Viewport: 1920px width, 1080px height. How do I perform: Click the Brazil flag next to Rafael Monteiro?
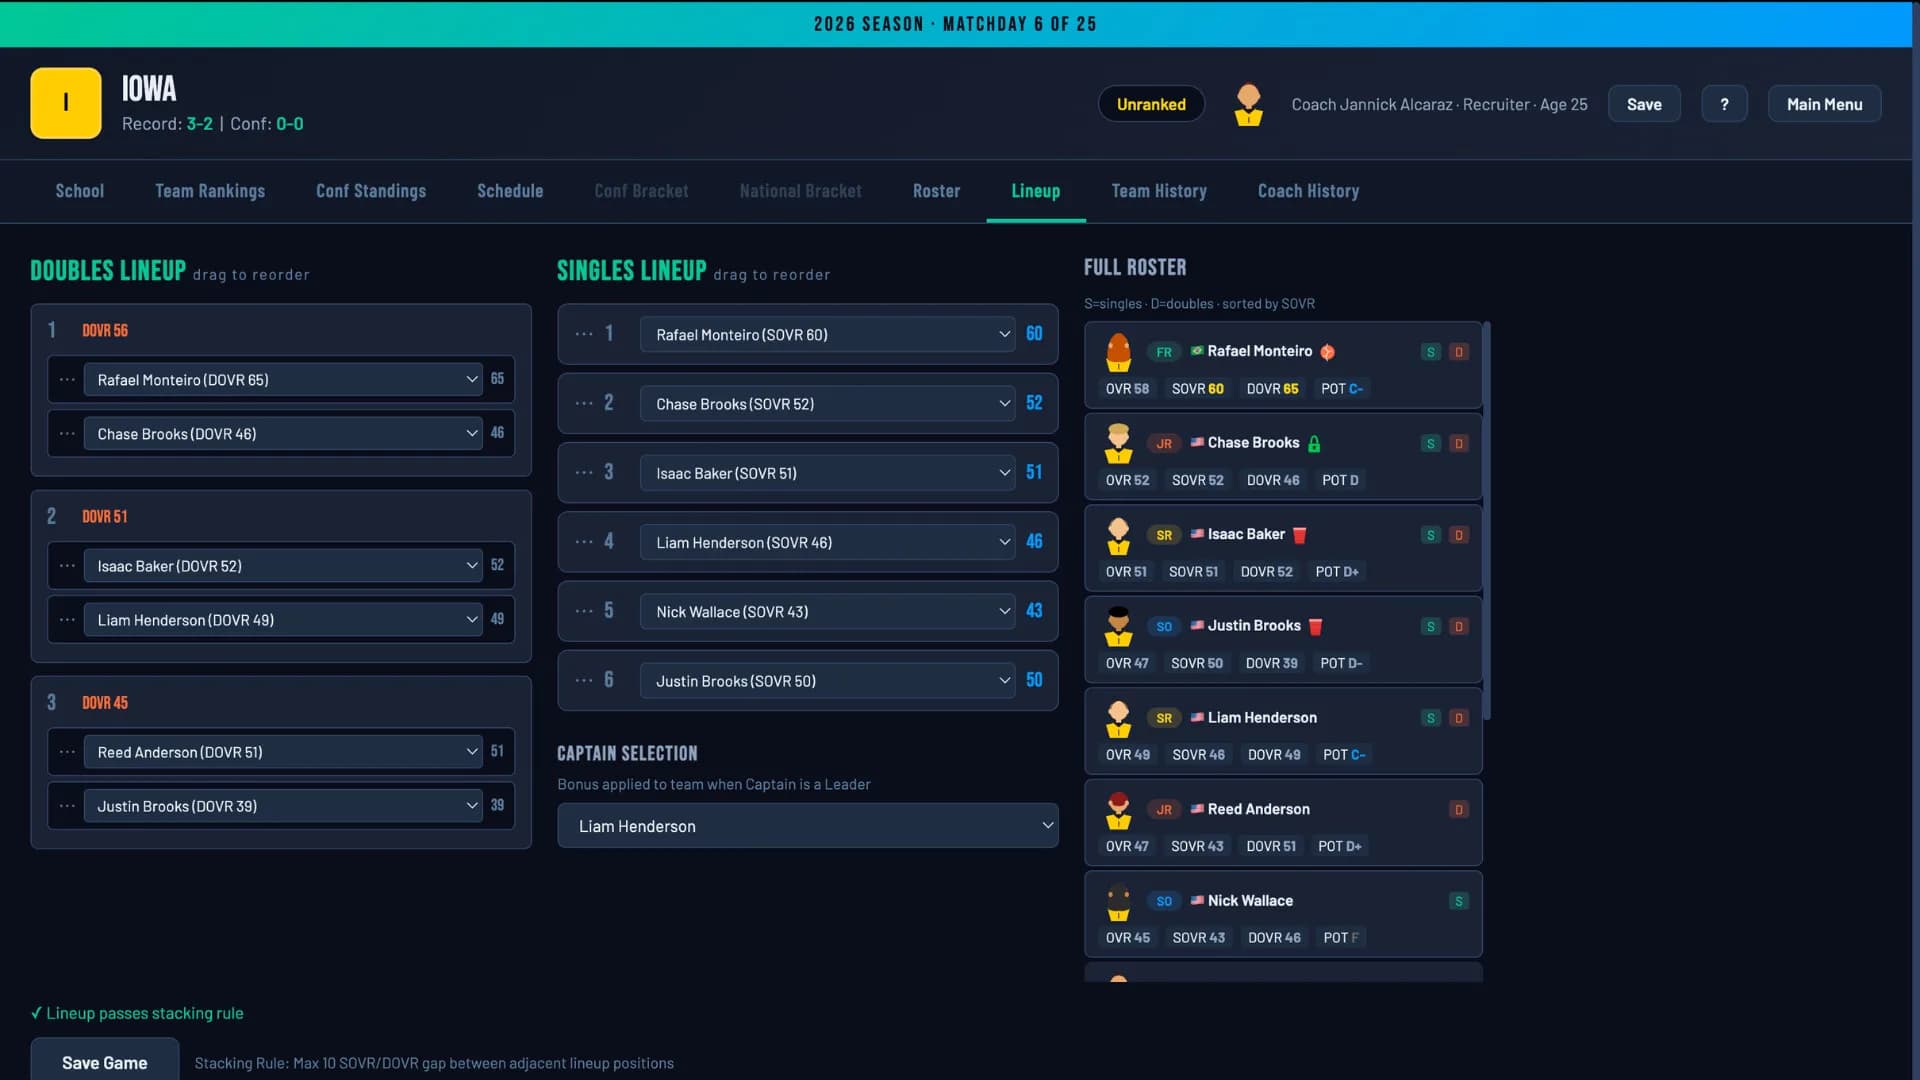[x=1196, y=351]
